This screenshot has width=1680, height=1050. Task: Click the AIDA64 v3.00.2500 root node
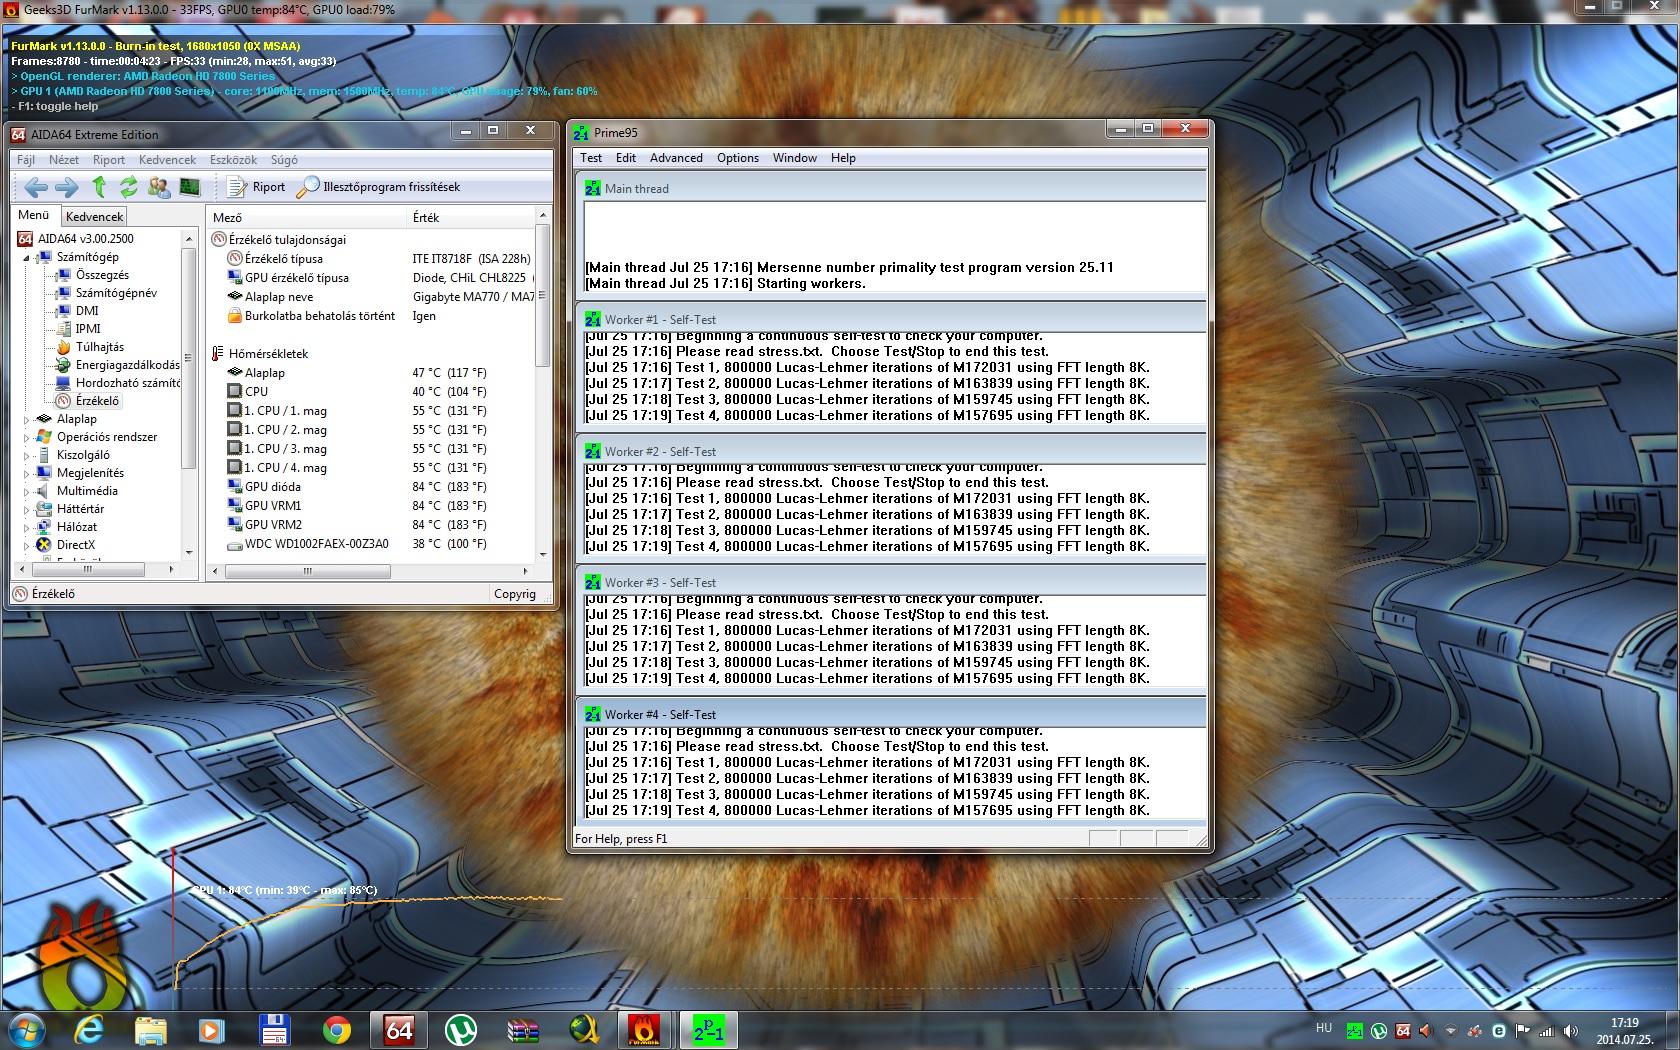point(85,239)
